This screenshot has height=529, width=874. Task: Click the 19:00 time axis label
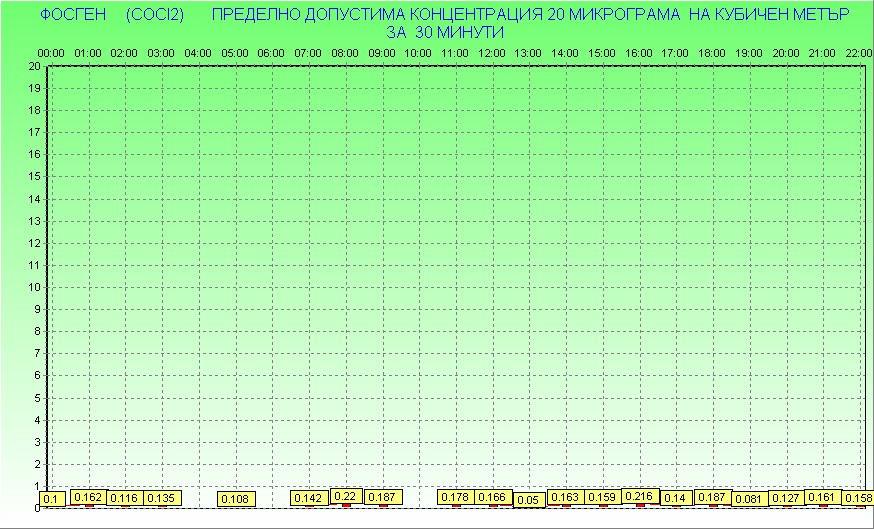pos(749,54)
